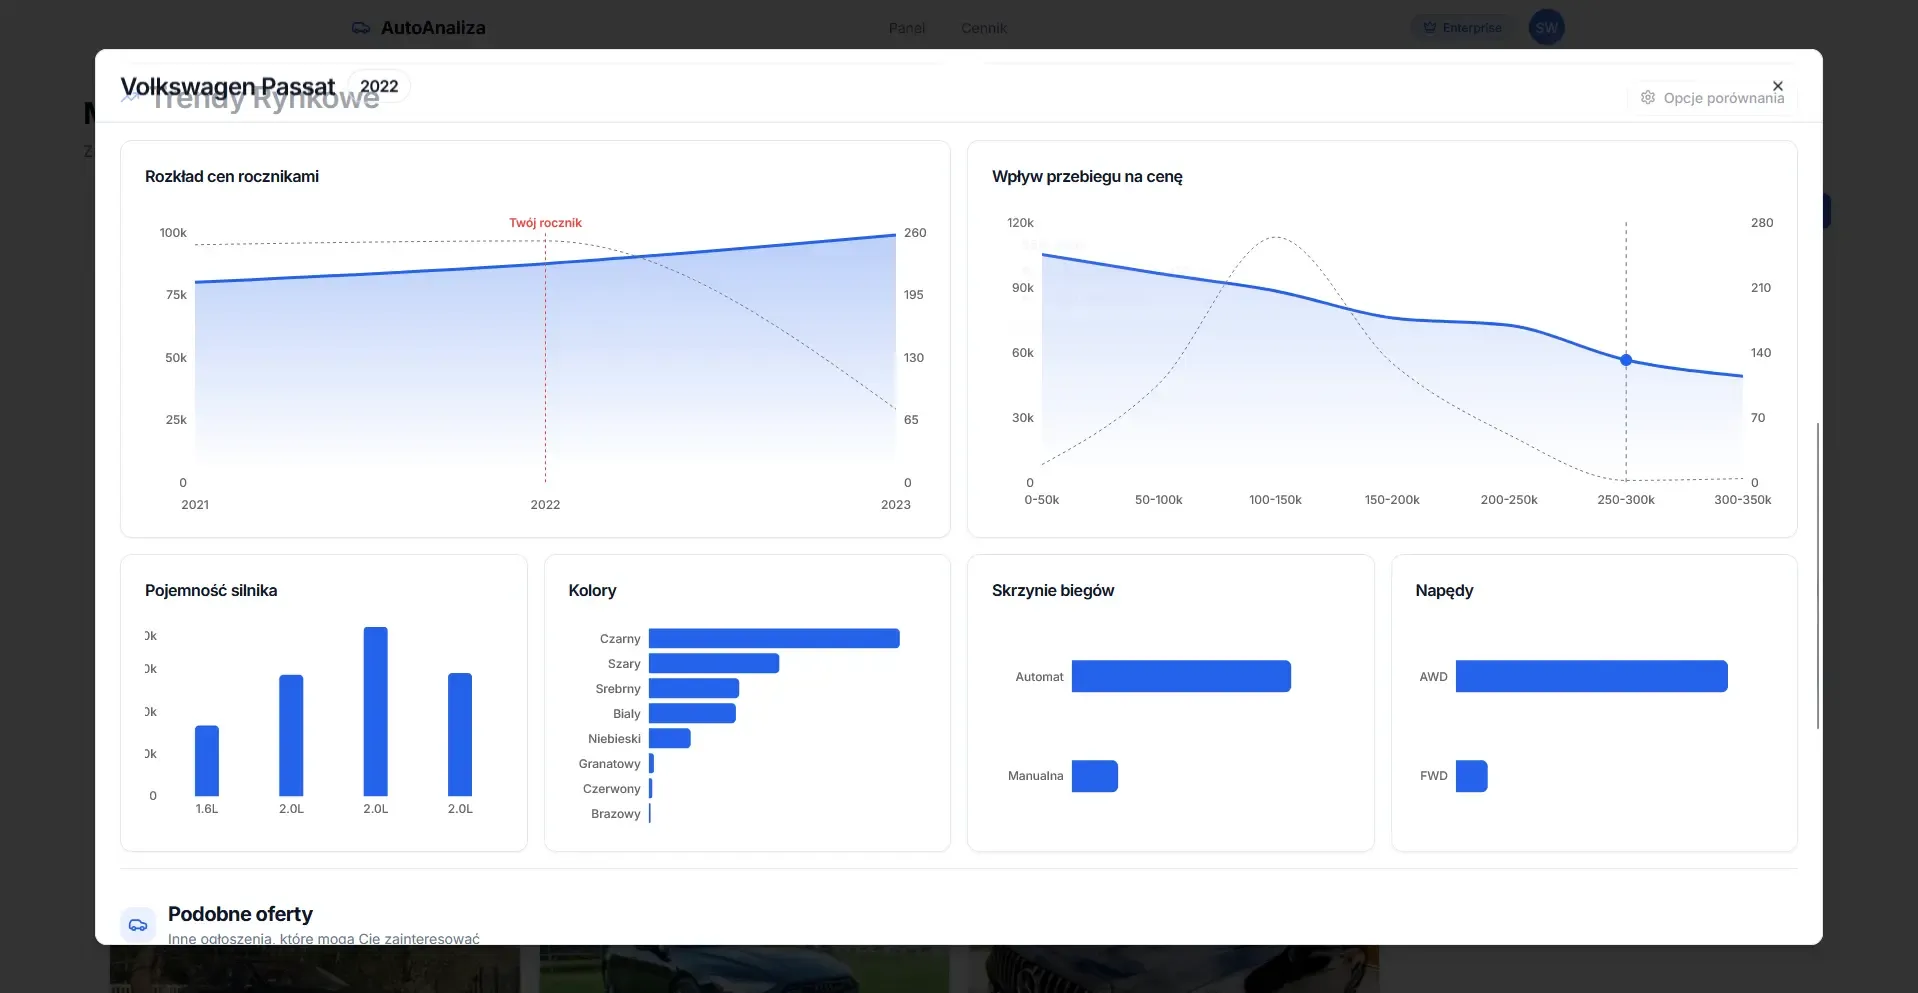Click the gear icon in Opcje porównania
1918x993 pixels.
tap(1648, 98)
